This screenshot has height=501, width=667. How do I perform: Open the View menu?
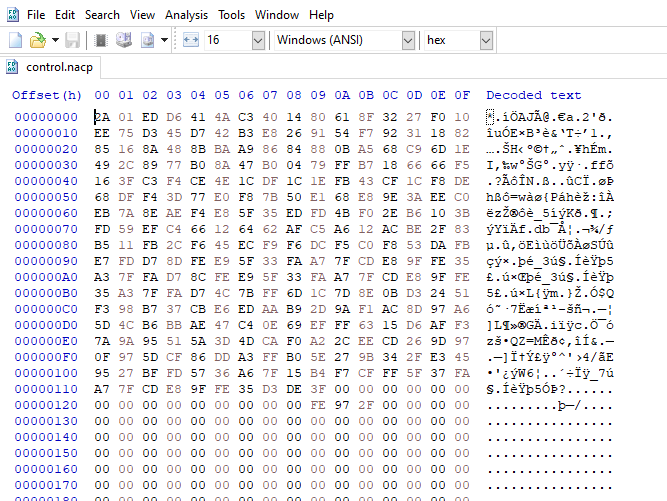click(142, 15)
